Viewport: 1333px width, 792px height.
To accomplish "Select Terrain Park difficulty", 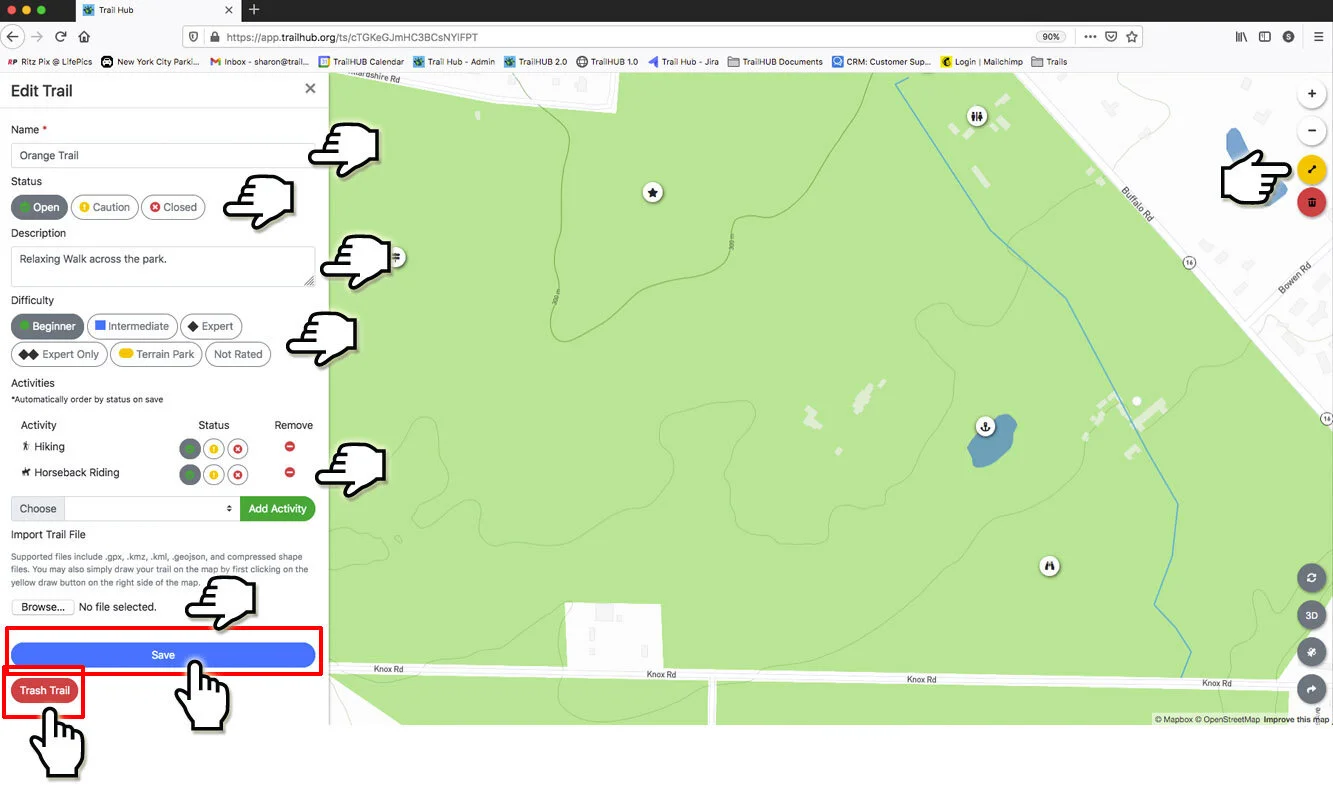I will tap(156, 354).
